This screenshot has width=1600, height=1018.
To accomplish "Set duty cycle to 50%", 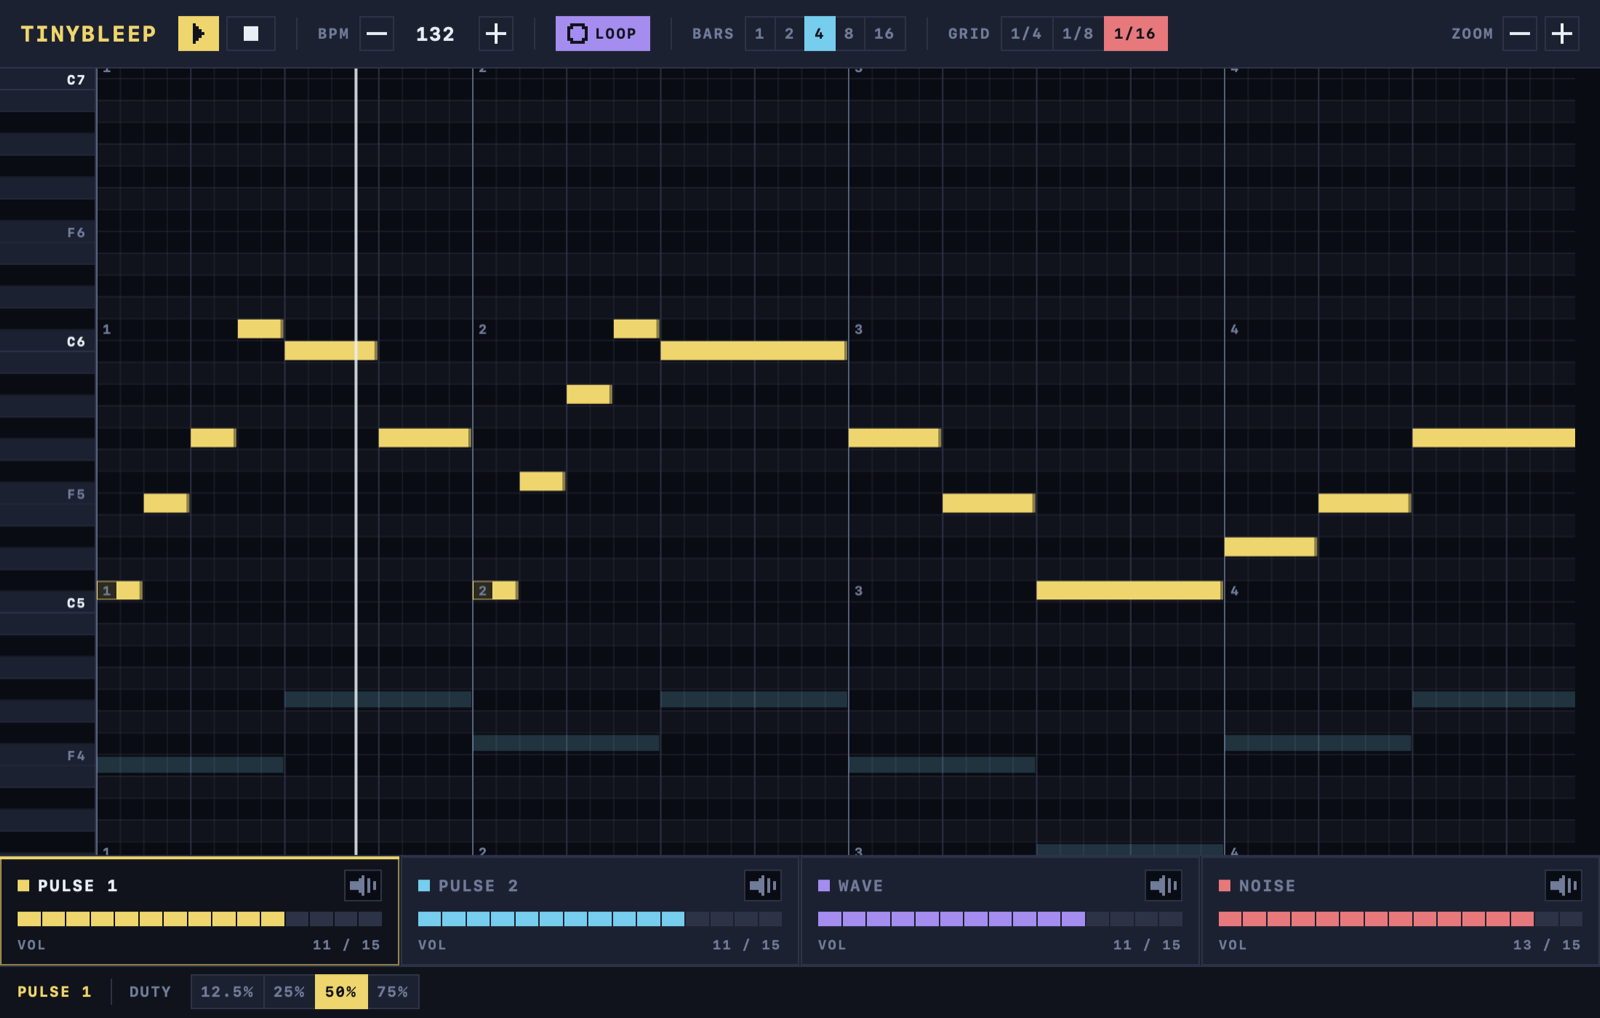I will pyautogui.click(x=341, y=992).
